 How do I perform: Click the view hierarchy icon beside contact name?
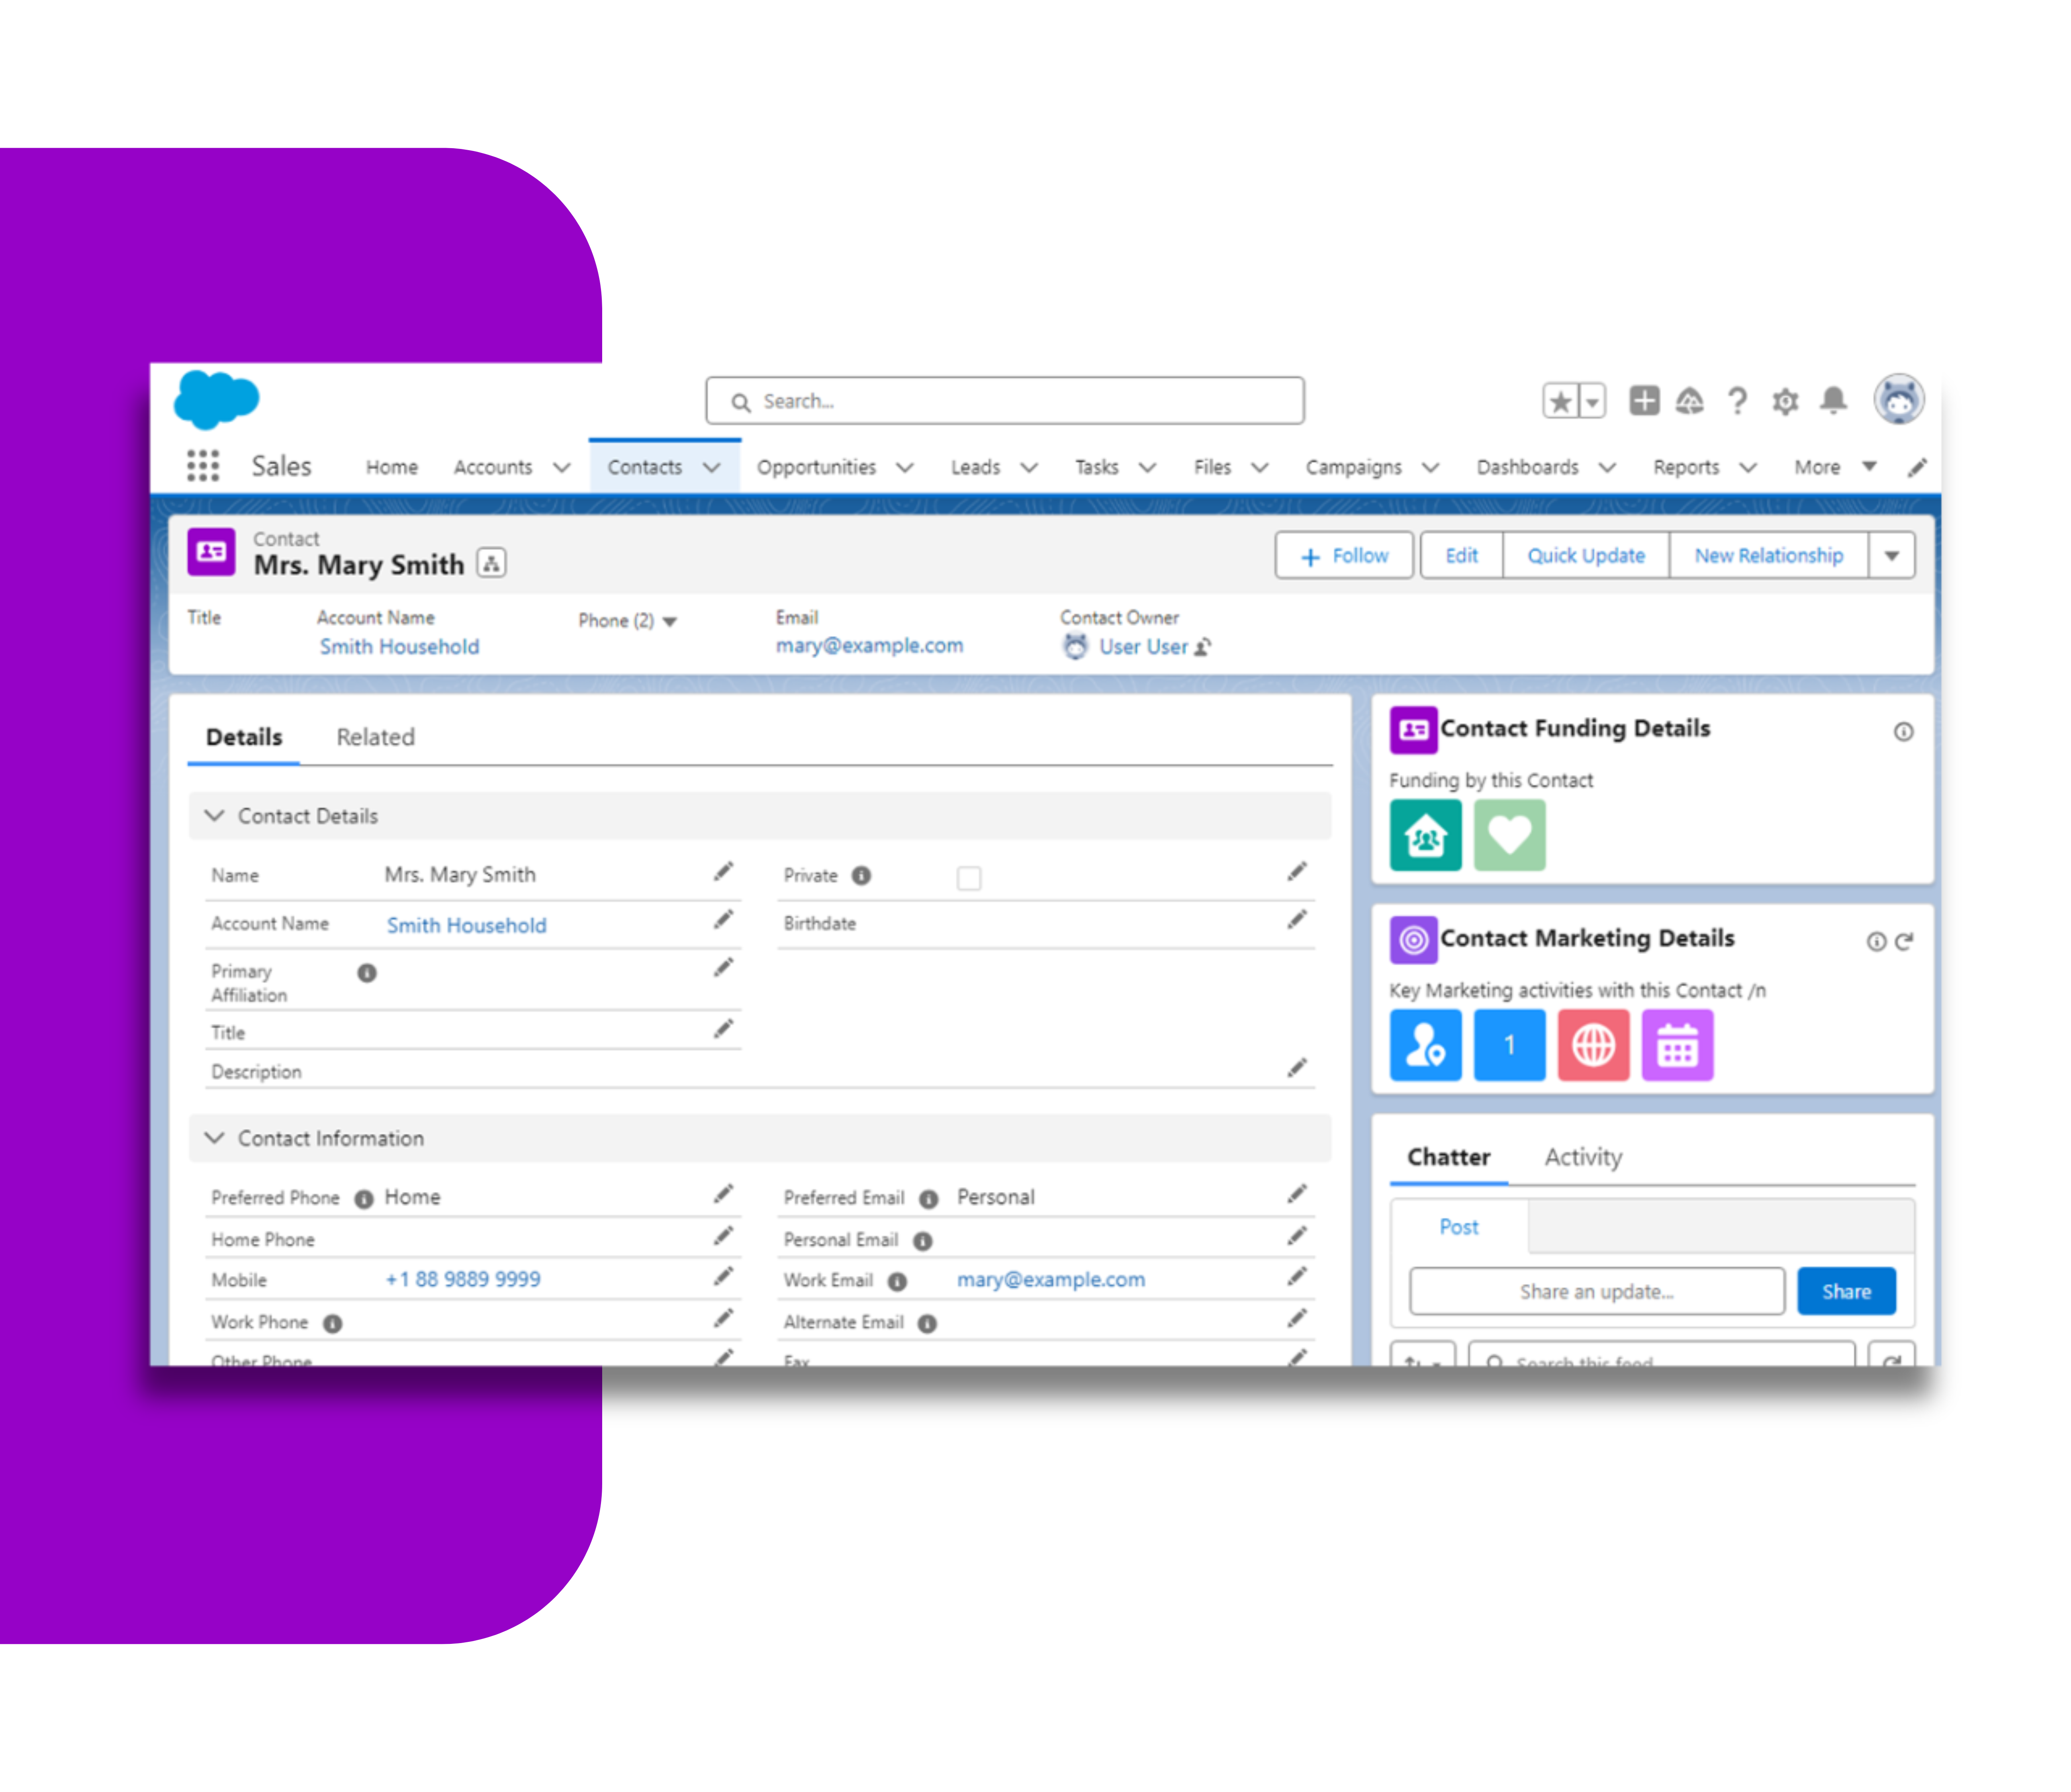(x=491, y=564)
